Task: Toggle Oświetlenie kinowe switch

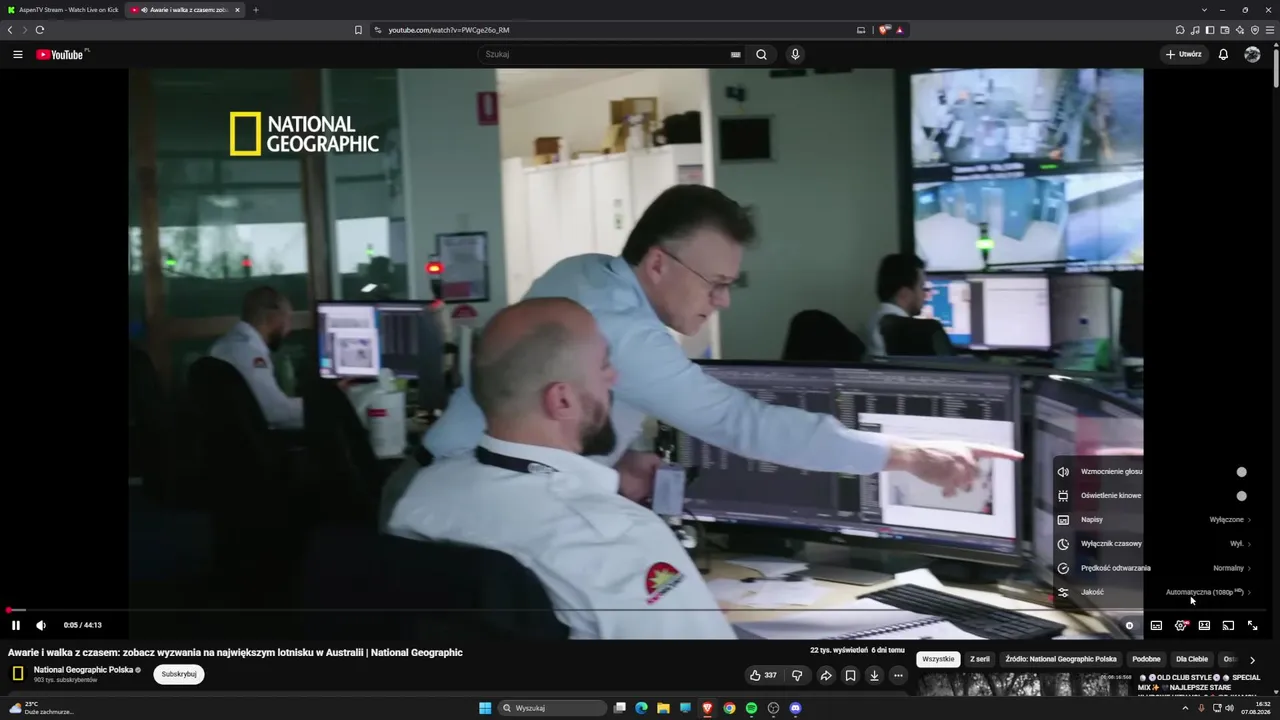Action: [1240, 496]
